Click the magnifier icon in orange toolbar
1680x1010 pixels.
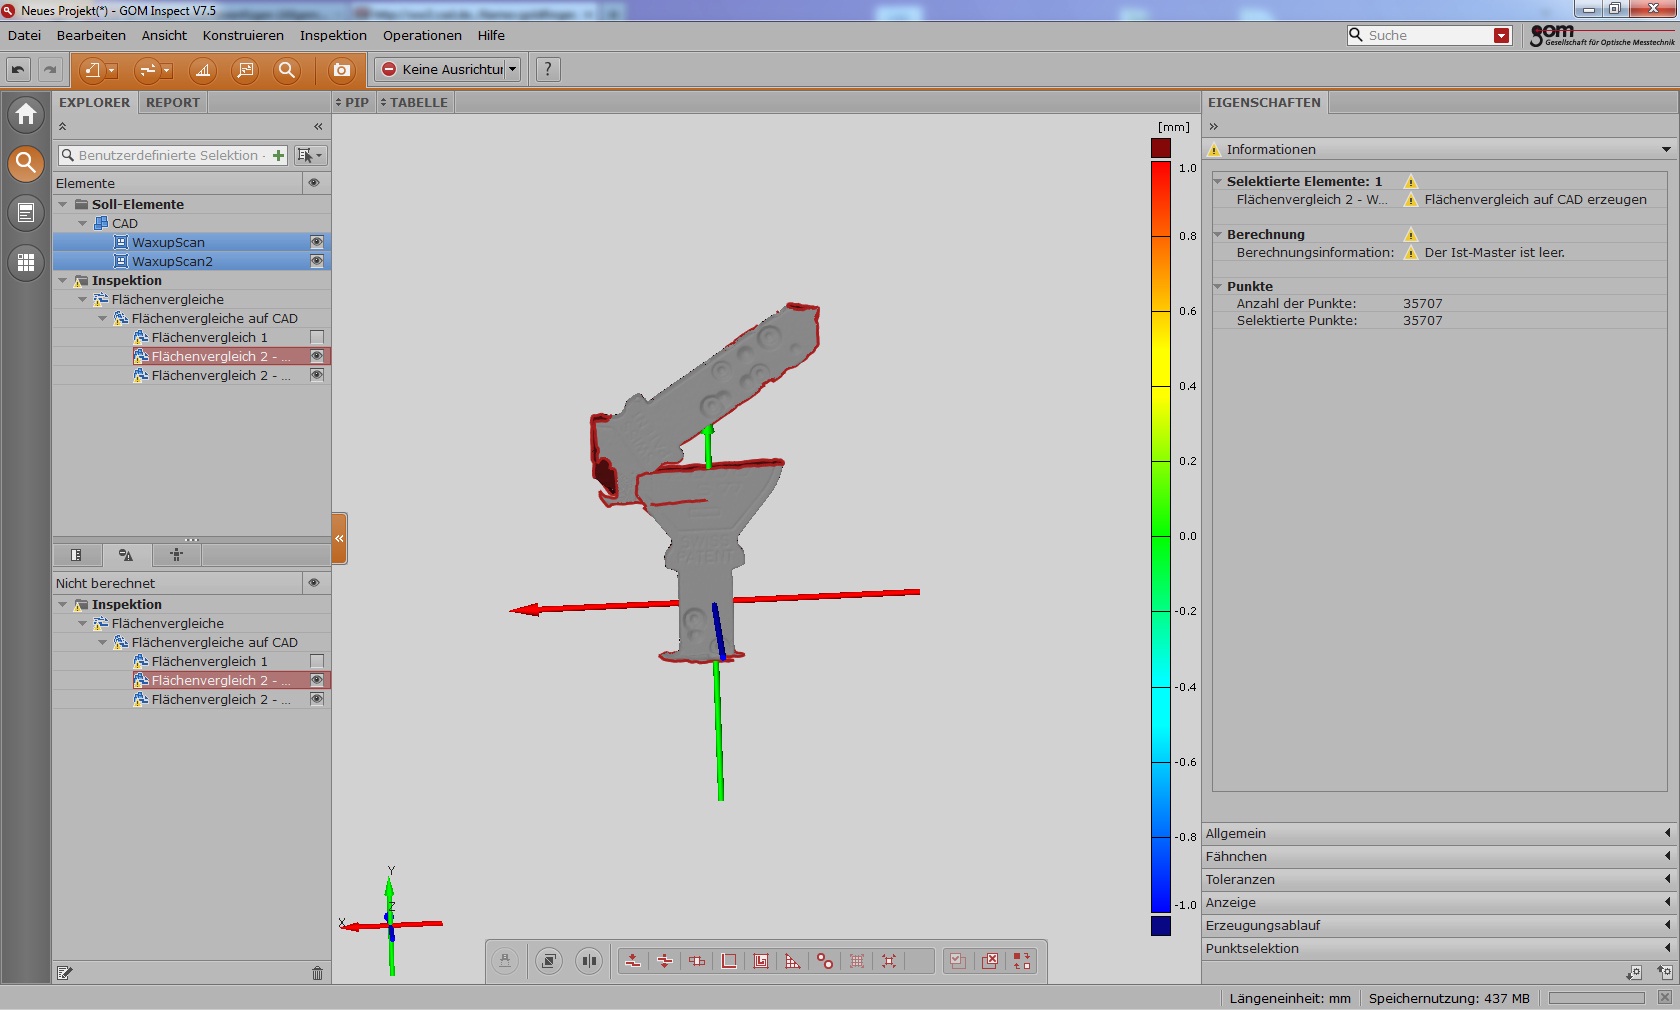point(287,70)
